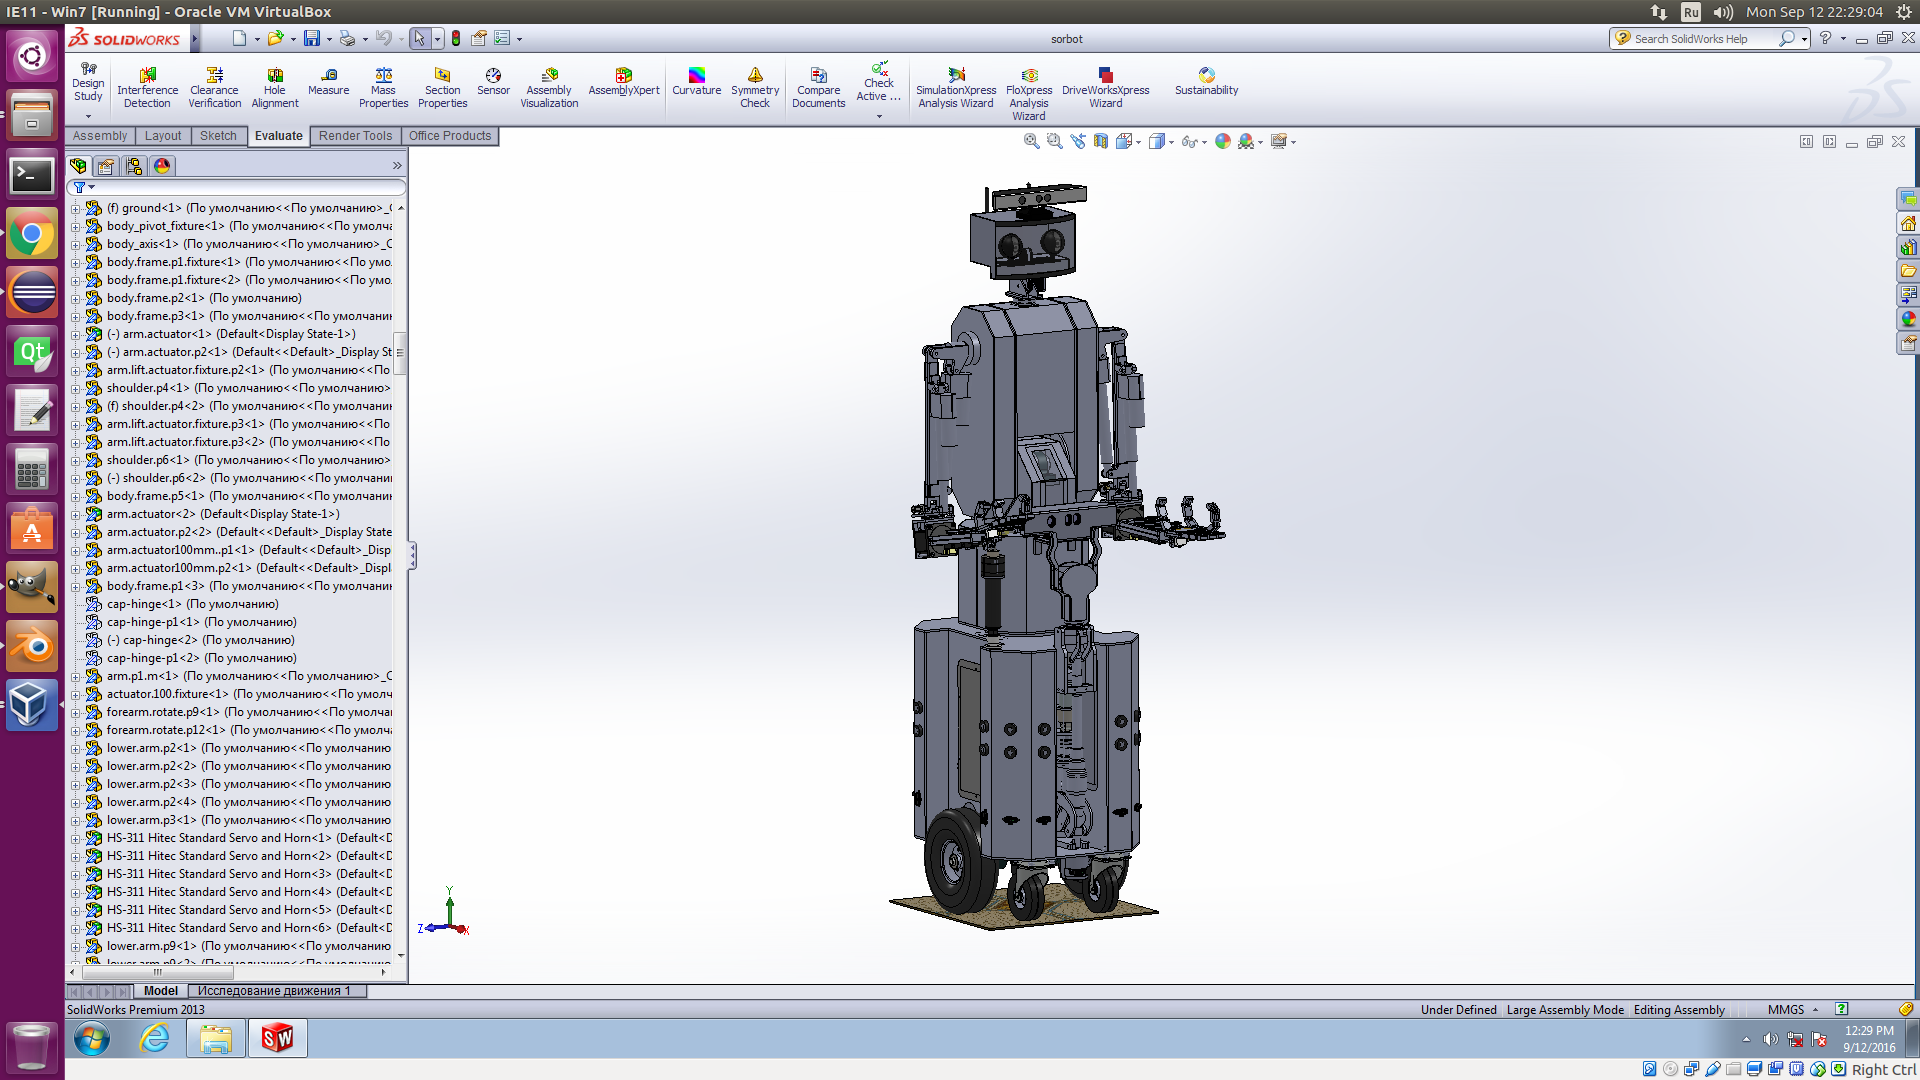Open the Исследование движения 1 motion study tab

pyautogui.click(x=274, y=991)
